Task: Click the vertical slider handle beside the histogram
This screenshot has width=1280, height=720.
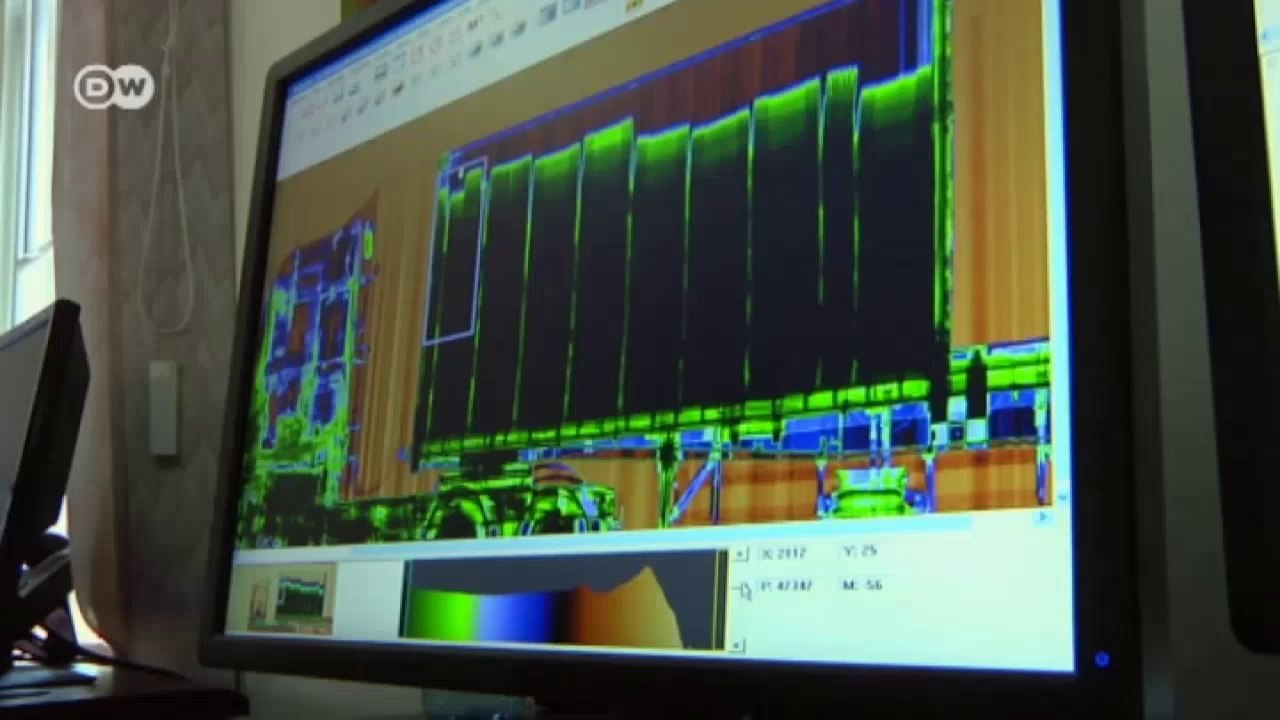Action: [x=743, y=591]
